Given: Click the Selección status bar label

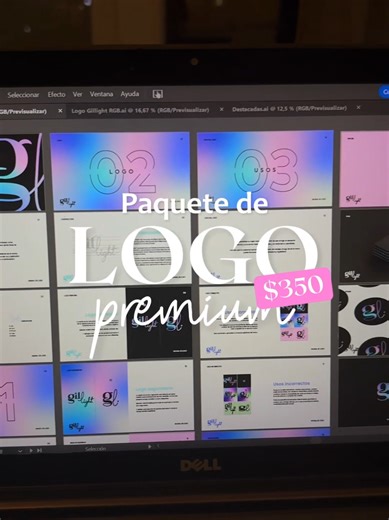Looking at the screenshot, I should coord(95,449).
